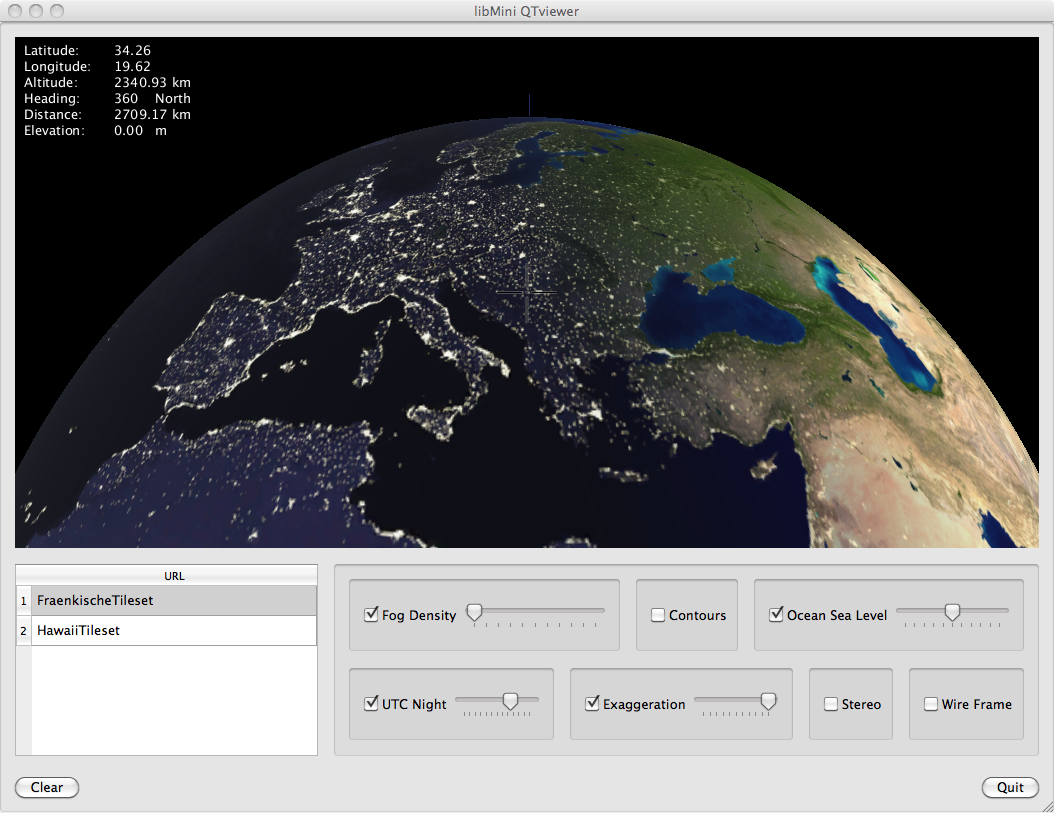Select HawaiiTileset in the URL list
Viewport: 1054px width, 813px height.
174,631
